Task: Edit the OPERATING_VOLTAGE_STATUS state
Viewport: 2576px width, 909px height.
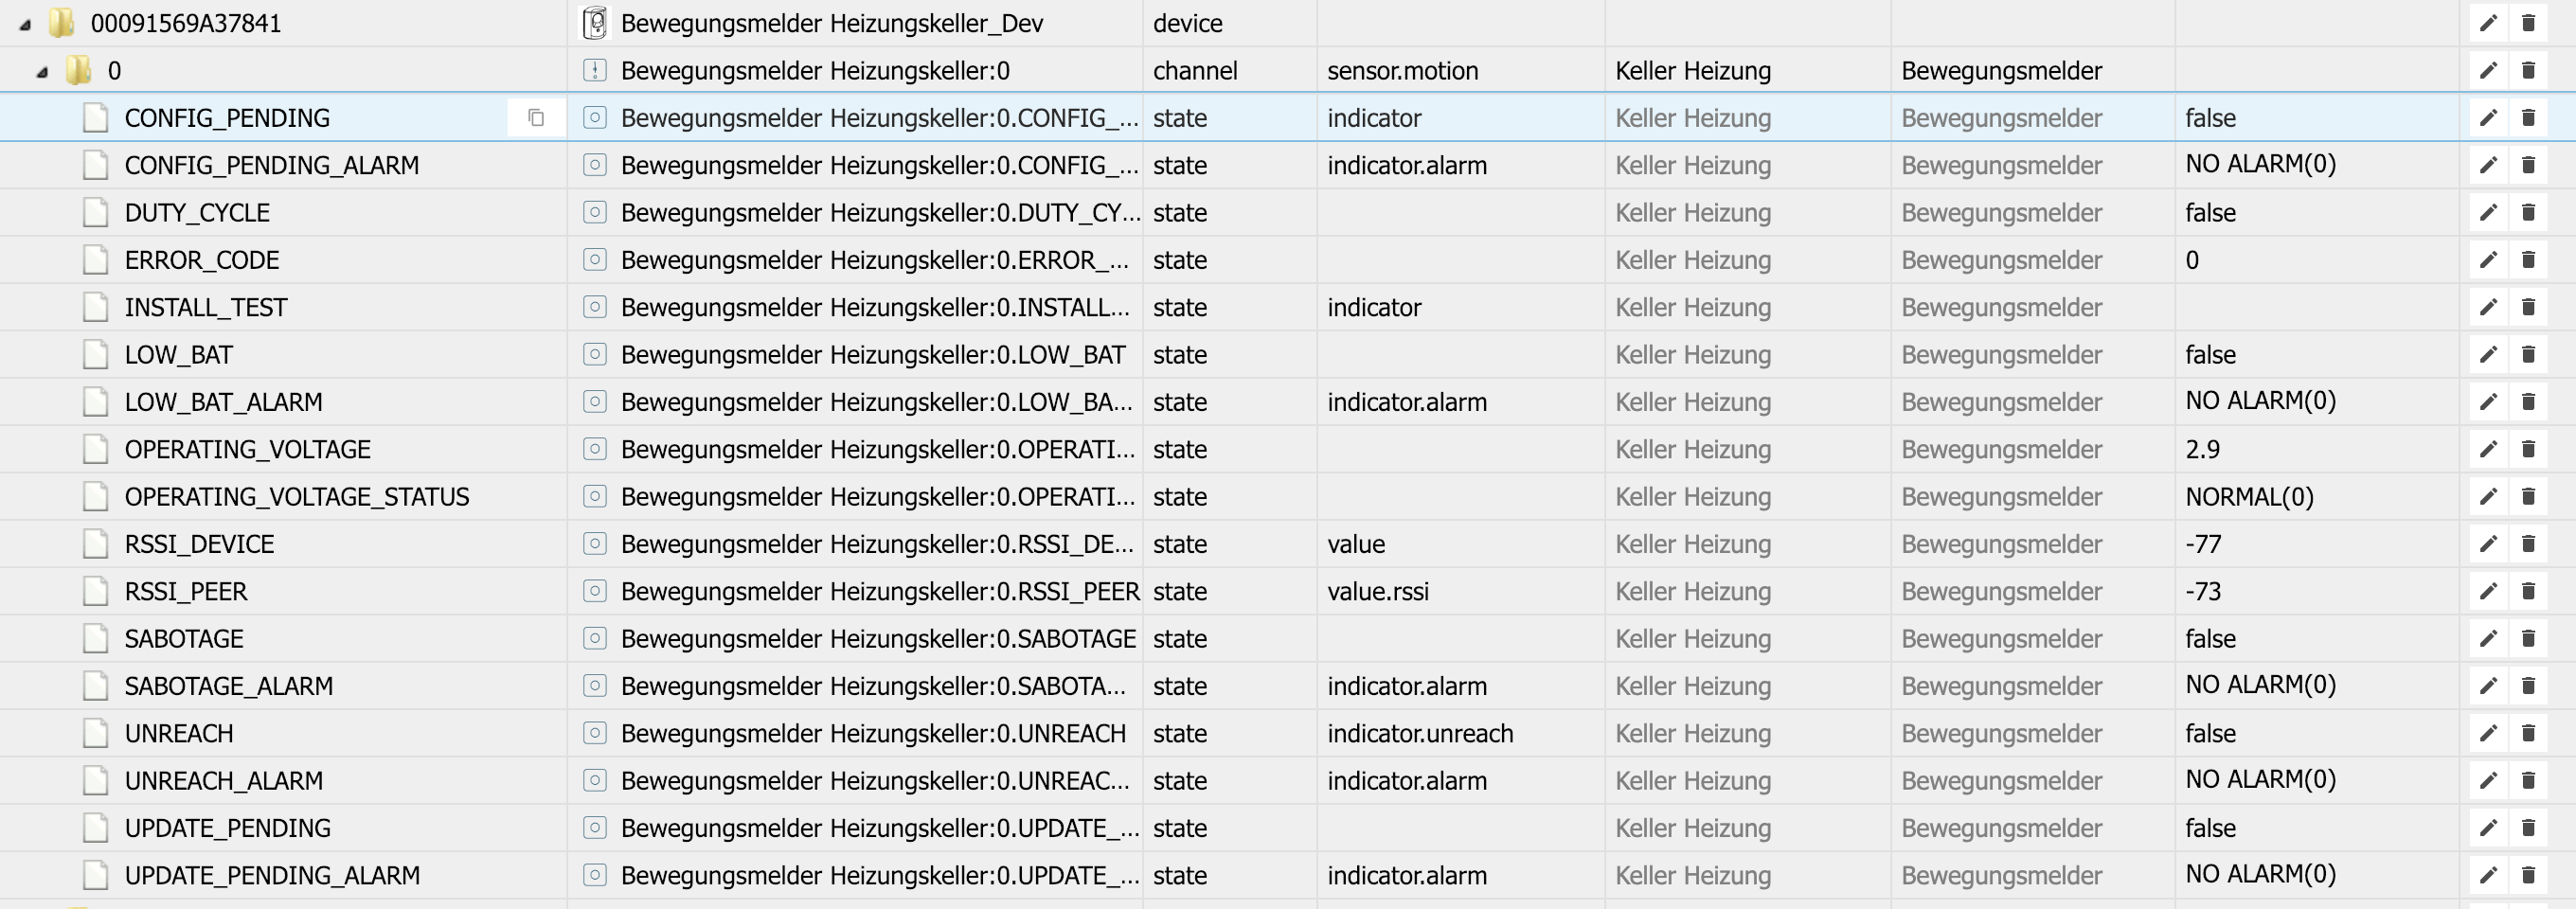Action: (2488, 496)
